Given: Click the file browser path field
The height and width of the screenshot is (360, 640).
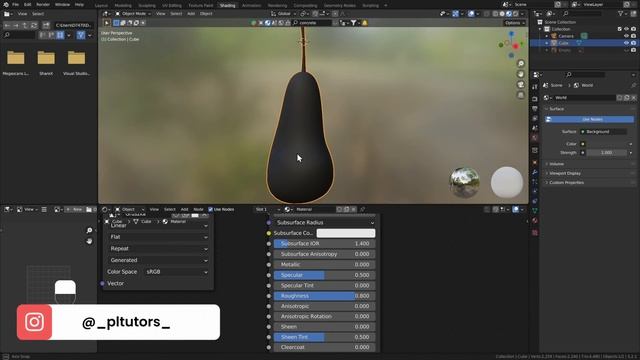Looking at the screenshot, I should pyautogui.click(x=73, y=25).
